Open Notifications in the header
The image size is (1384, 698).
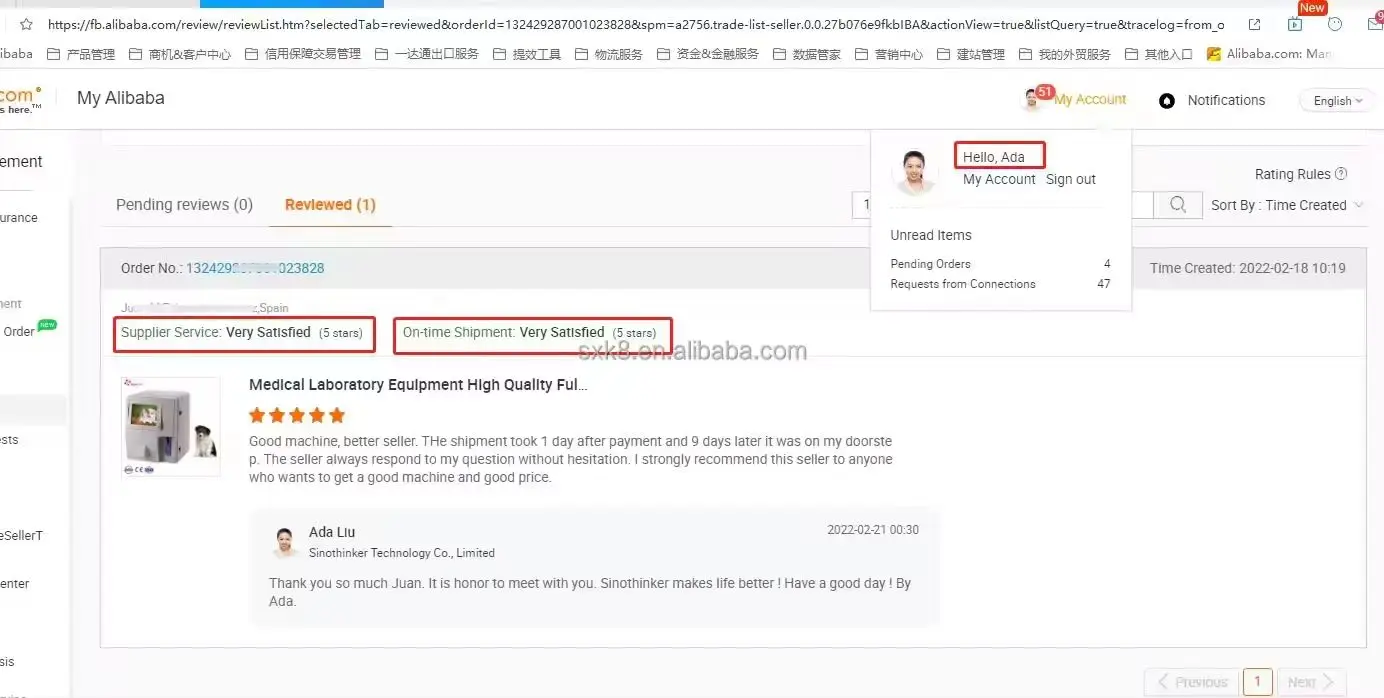click(x=1226, y=100)
